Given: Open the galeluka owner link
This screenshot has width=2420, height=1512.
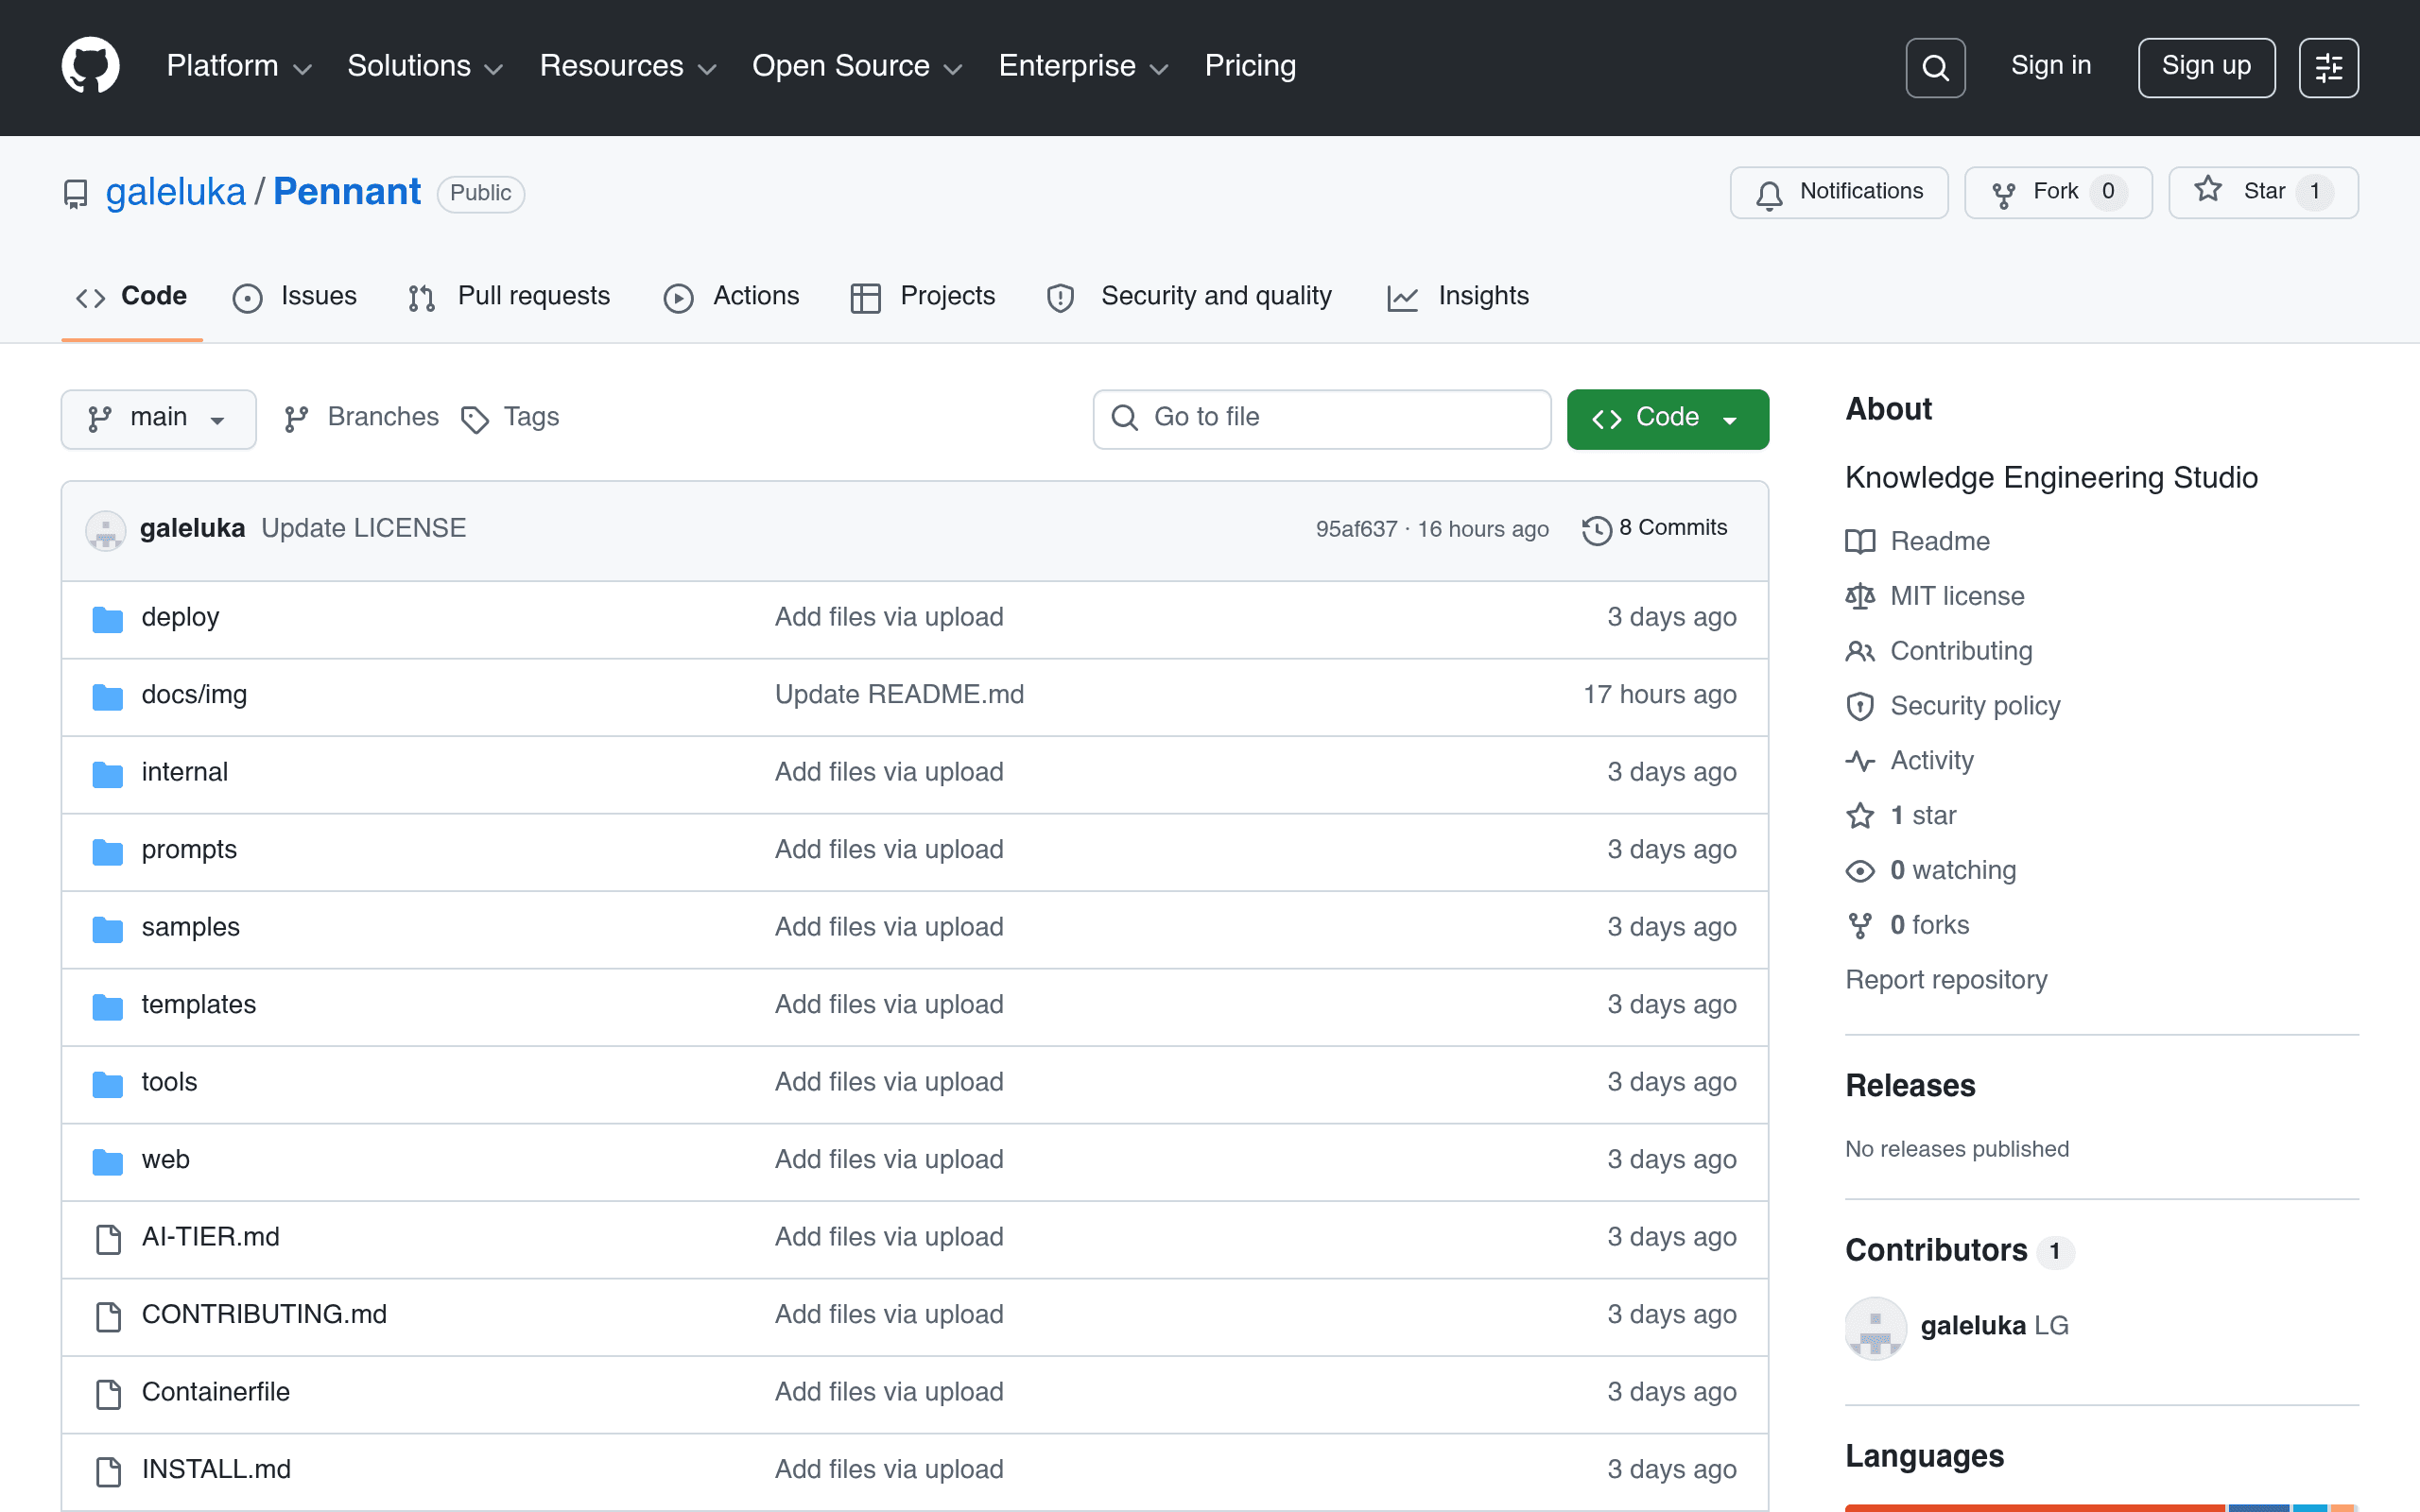Looking at the screenshot, I should (x=176, y=192).
